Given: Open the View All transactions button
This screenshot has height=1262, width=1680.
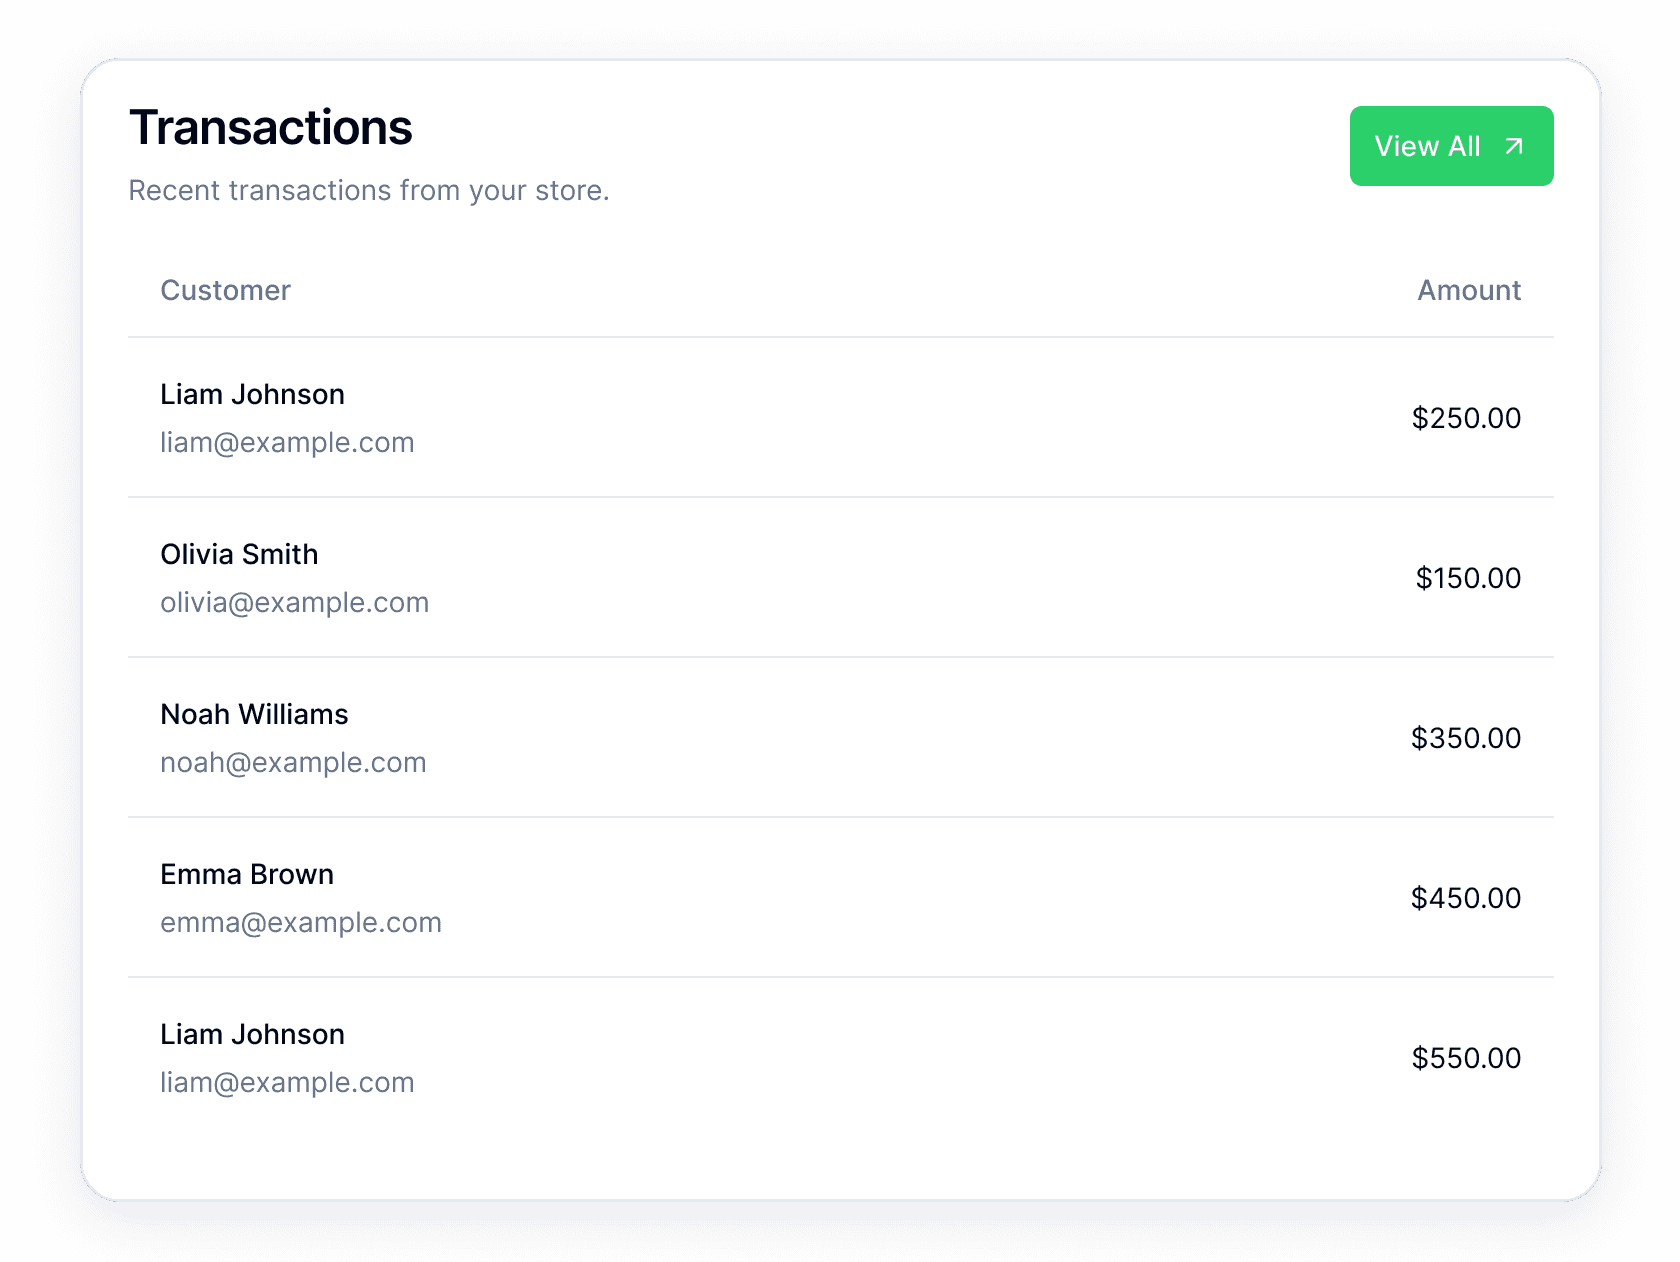Looking at the screenshot, I should pos(1451,146).
